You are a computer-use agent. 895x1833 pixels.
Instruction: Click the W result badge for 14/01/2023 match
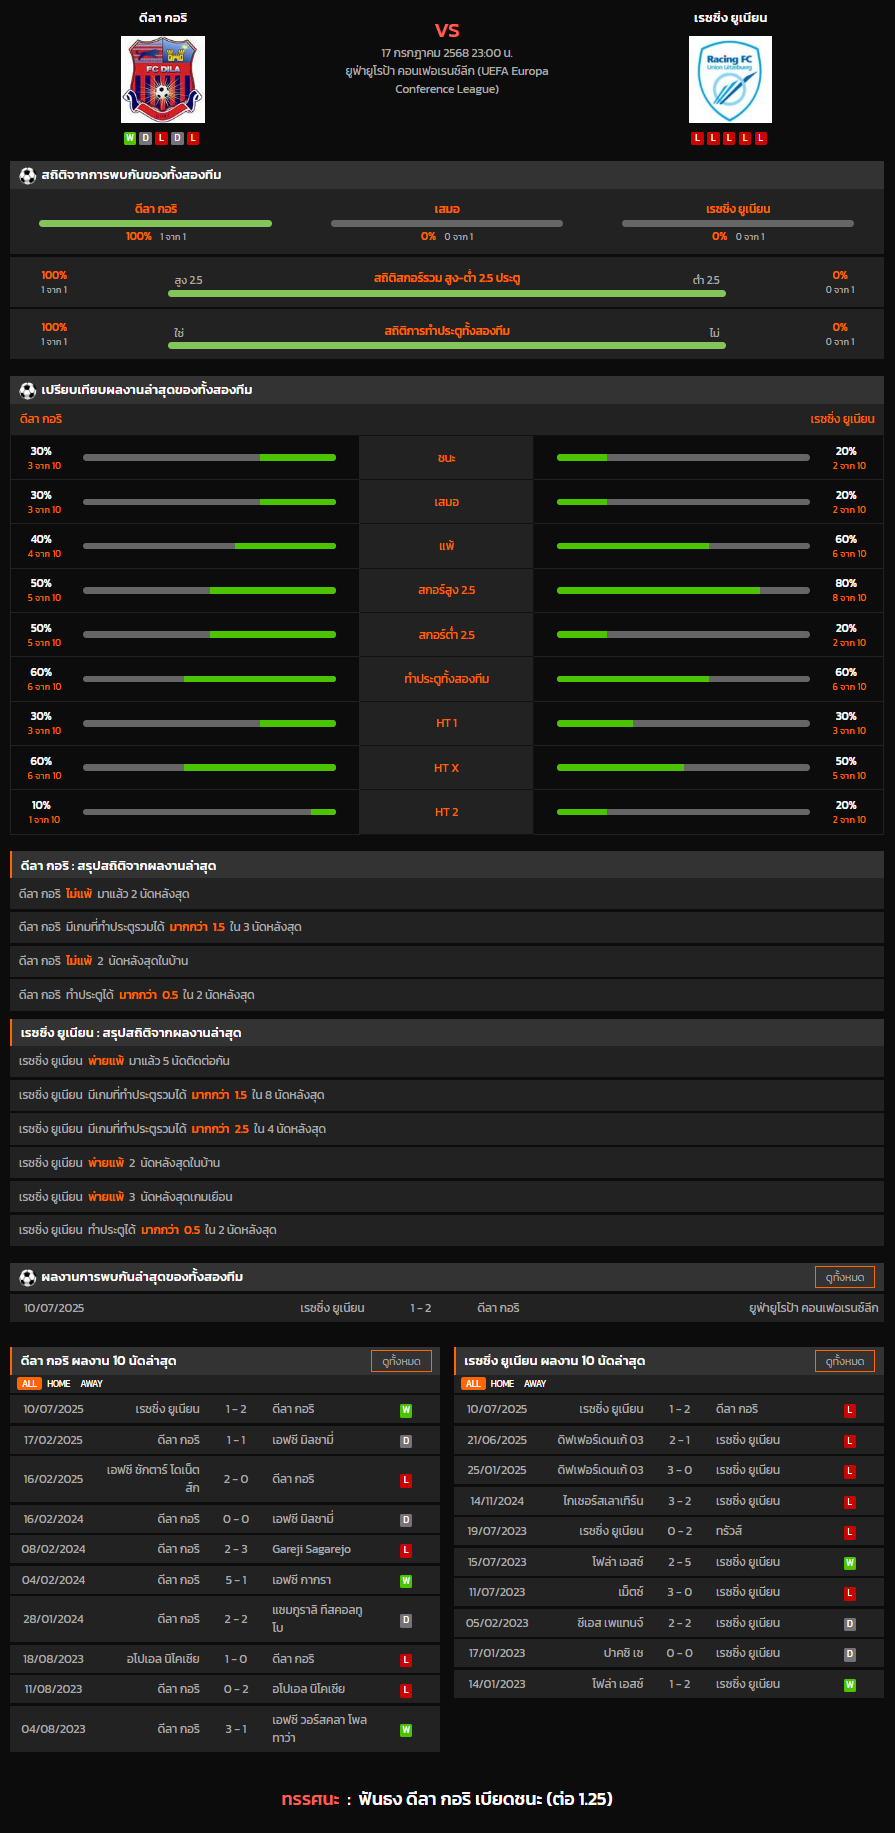[x=850, y=1685]
